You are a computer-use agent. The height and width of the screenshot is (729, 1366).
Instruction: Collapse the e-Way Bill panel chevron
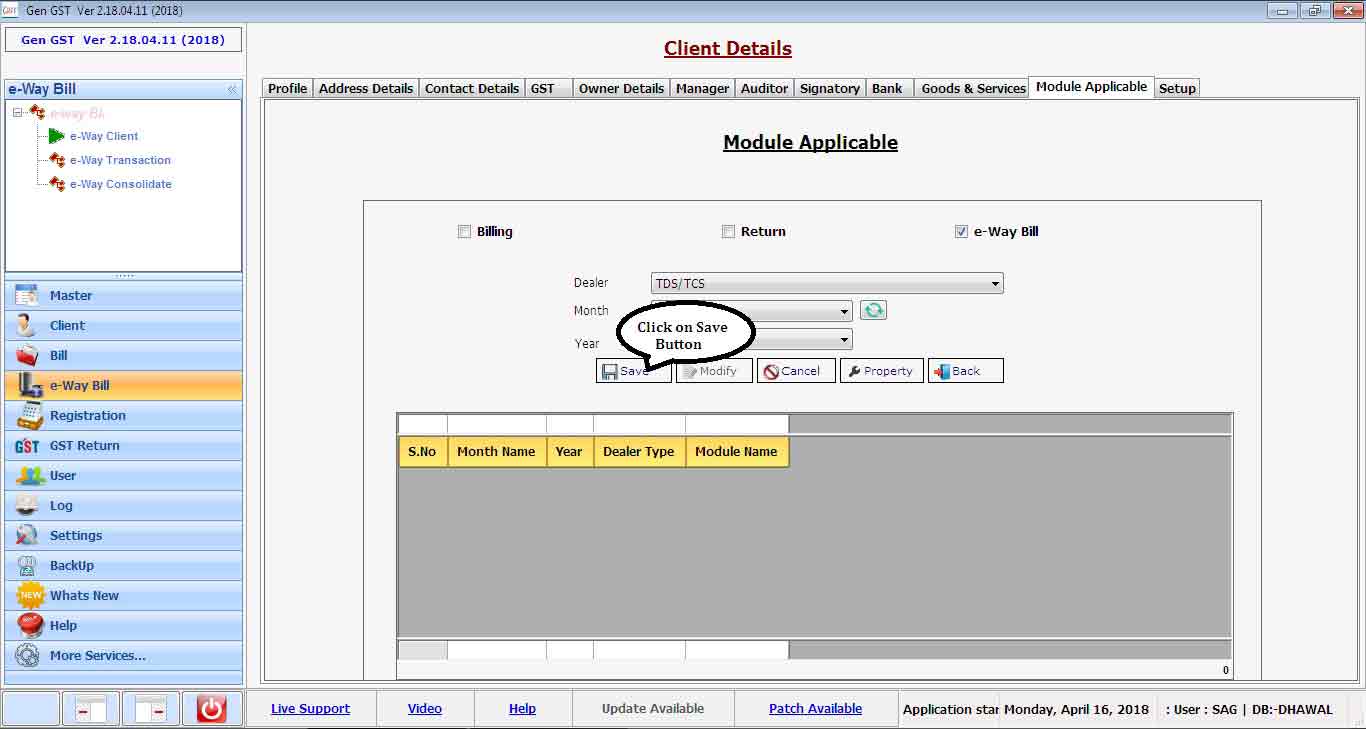click(x=232, y=89)
